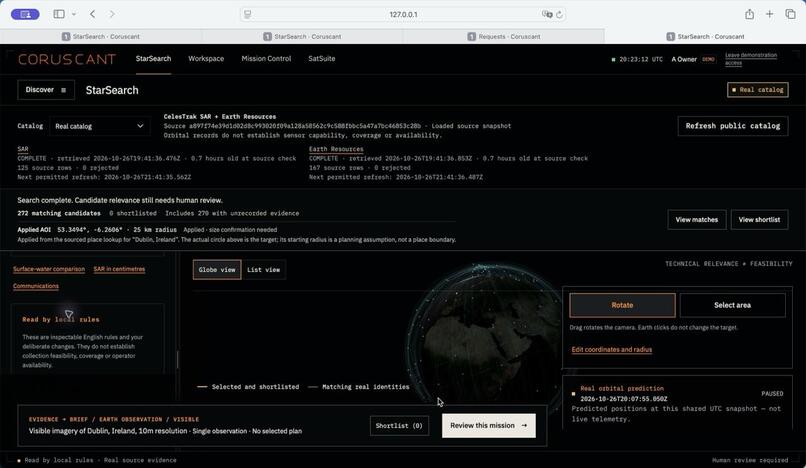806x468 pixels.
Task: Click View matches button
Action: [697, 220]
